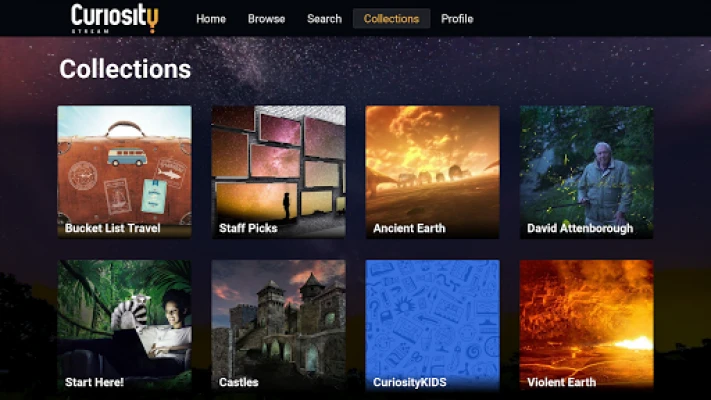This screenshot has height=400, width=711.
Task: Select the Ancient Earth collection thumbnail
Action: click(x=433, y=172)
